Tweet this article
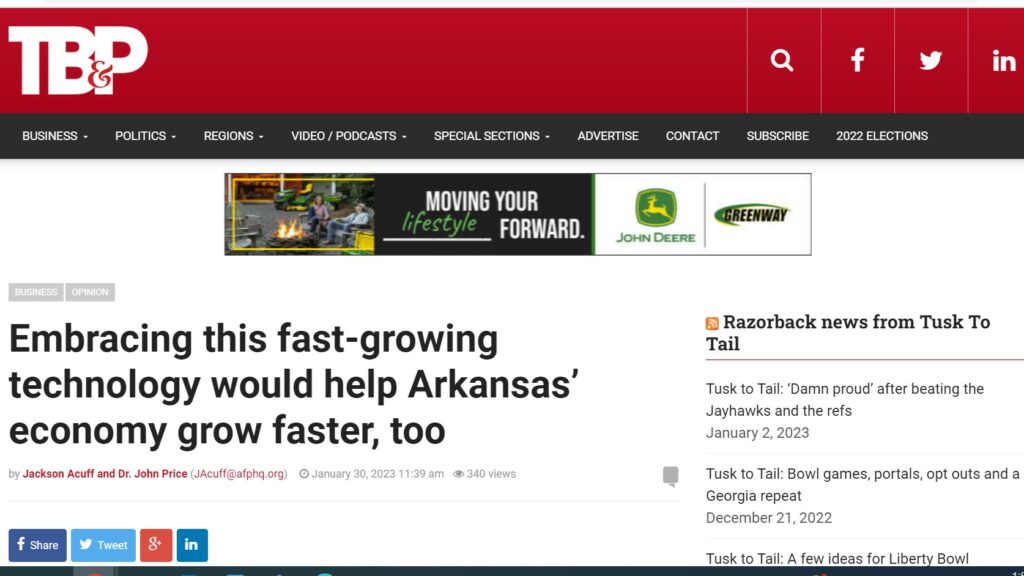This screenshot has height=576, width=1024. pyautogui.click(x=103, y=545)
